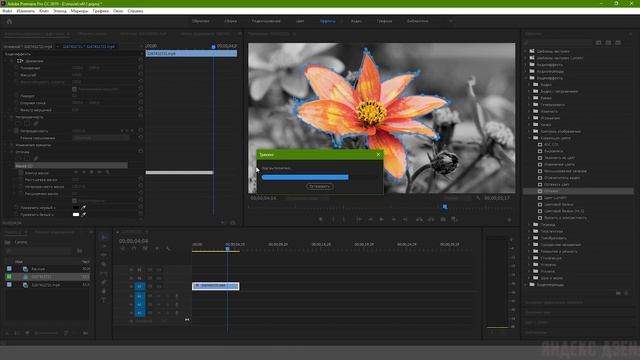
Task: Toggle A1 track targeting button
Action: click(140, 296)
